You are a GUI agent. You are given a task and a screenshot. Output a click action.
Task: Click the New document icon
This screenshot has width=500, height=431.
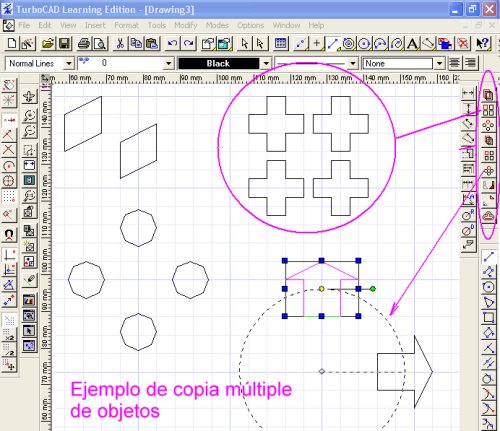pyautogui.click(x=12, y=43)
